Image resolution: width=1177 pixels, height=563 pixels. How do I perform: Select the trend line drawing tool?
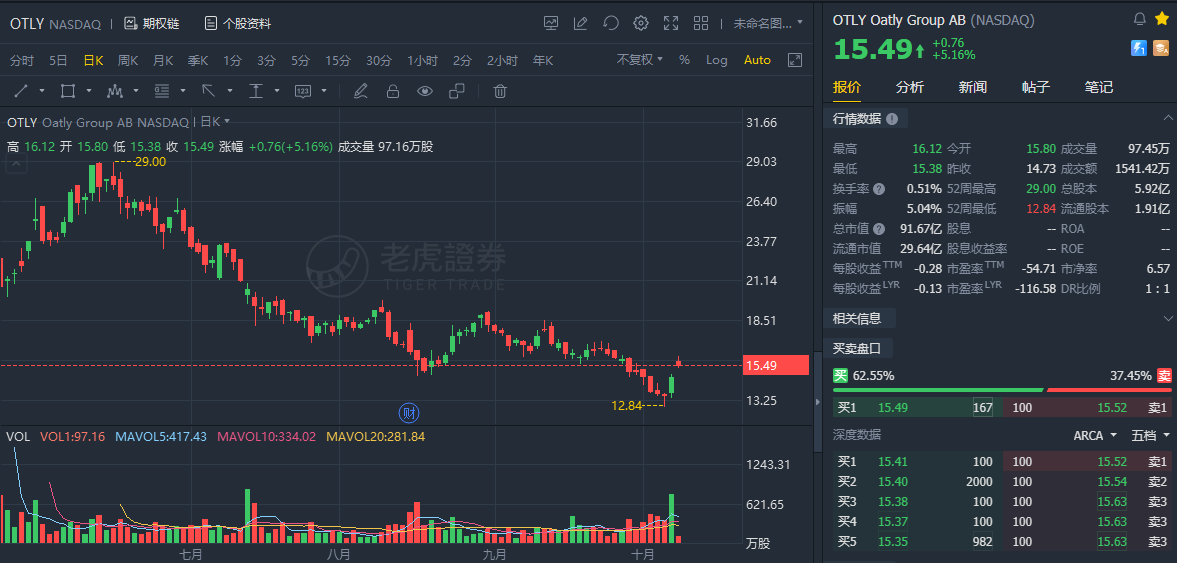[x=21, y=91]
